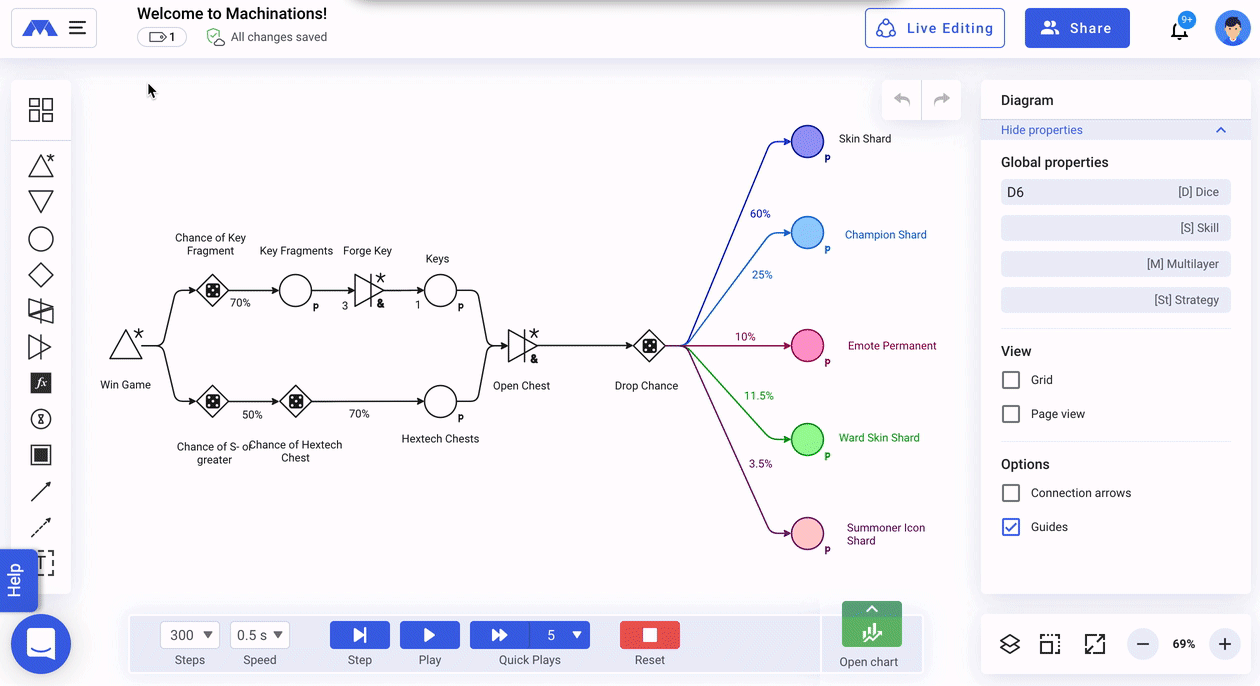Enable the Grid checkbox

tap(1011, 380)
